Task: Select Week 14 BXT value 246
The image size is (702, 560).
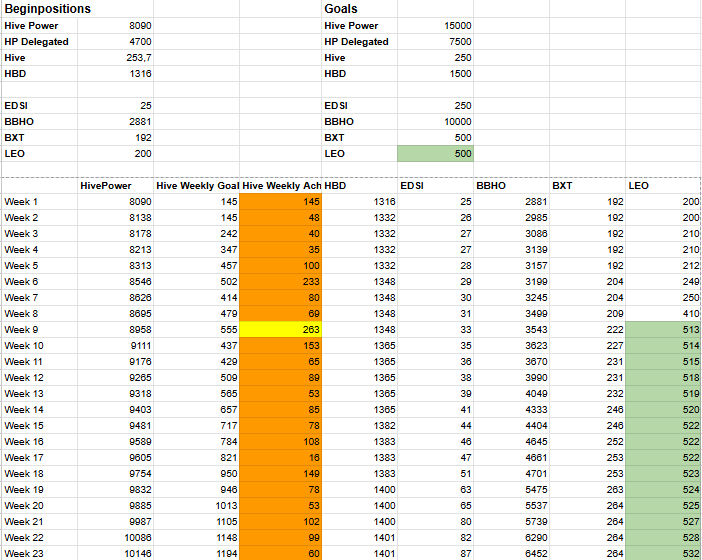Action: tap(587, 410)
